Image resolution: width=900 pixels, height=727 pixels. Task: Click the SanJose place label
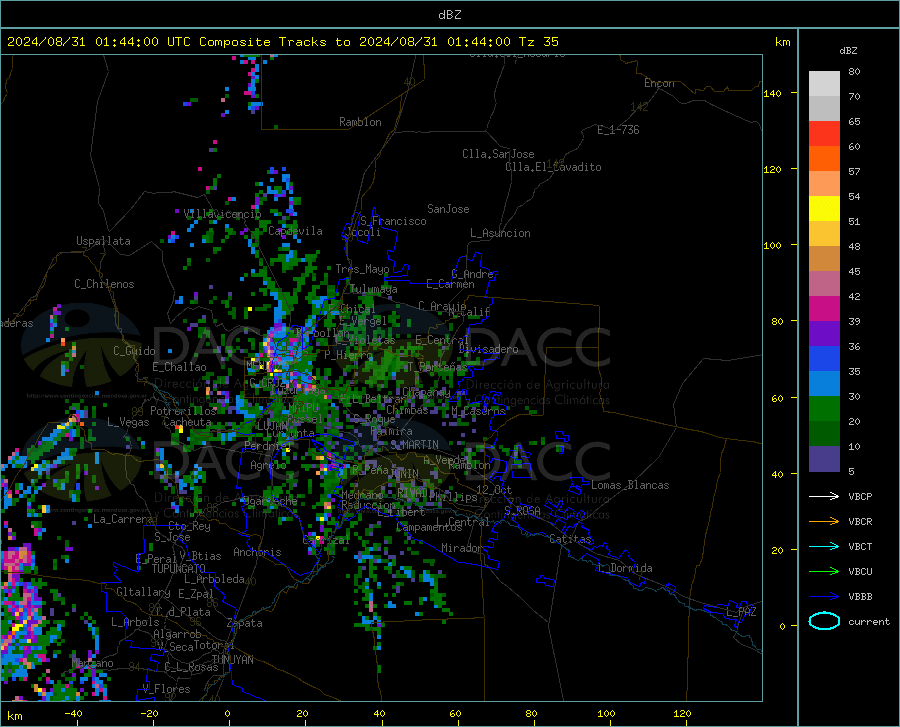point(448,209)
